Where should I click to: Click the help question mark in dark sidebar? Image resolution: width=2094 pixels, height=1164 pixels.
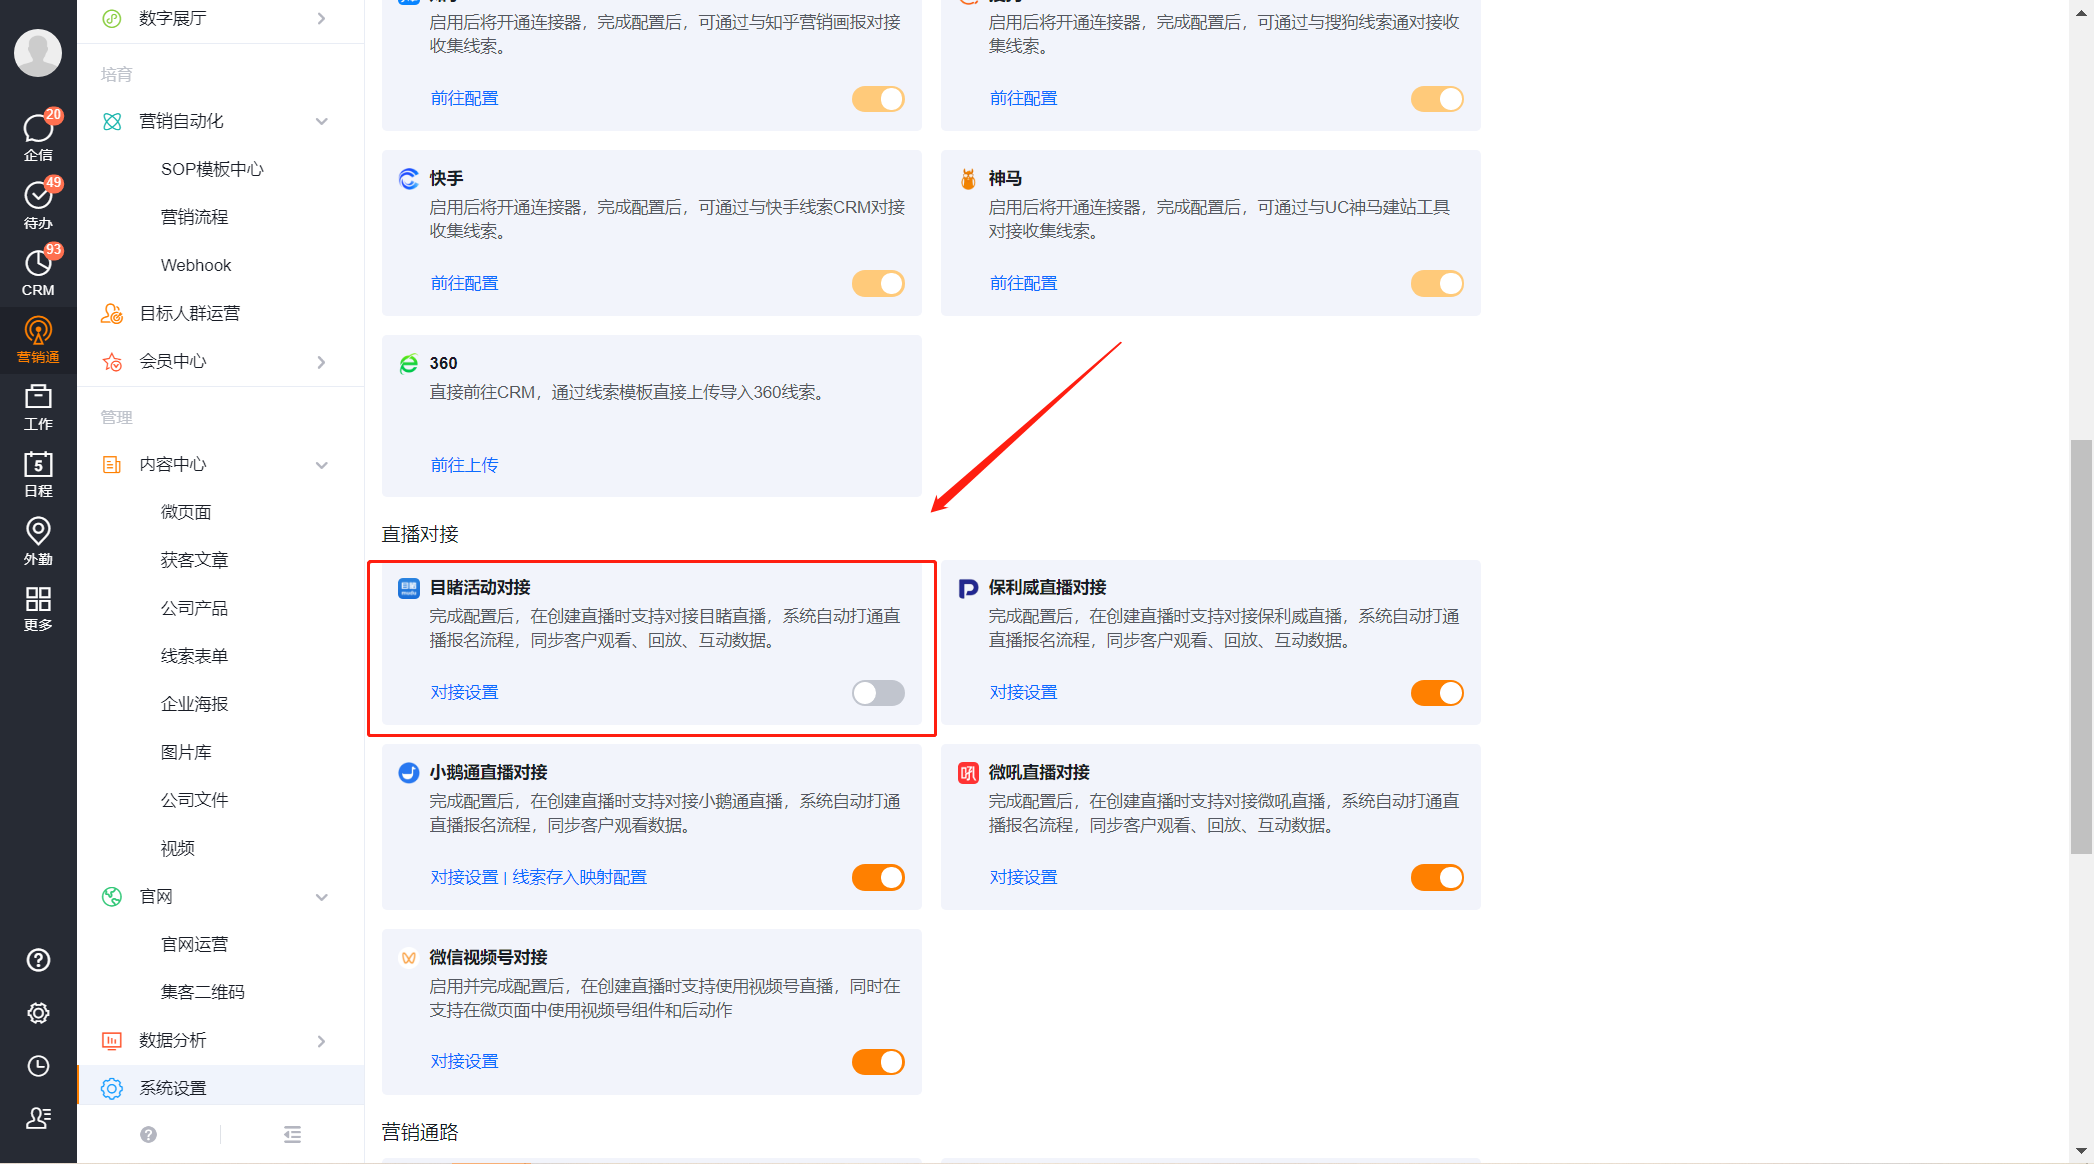[38, 960]
